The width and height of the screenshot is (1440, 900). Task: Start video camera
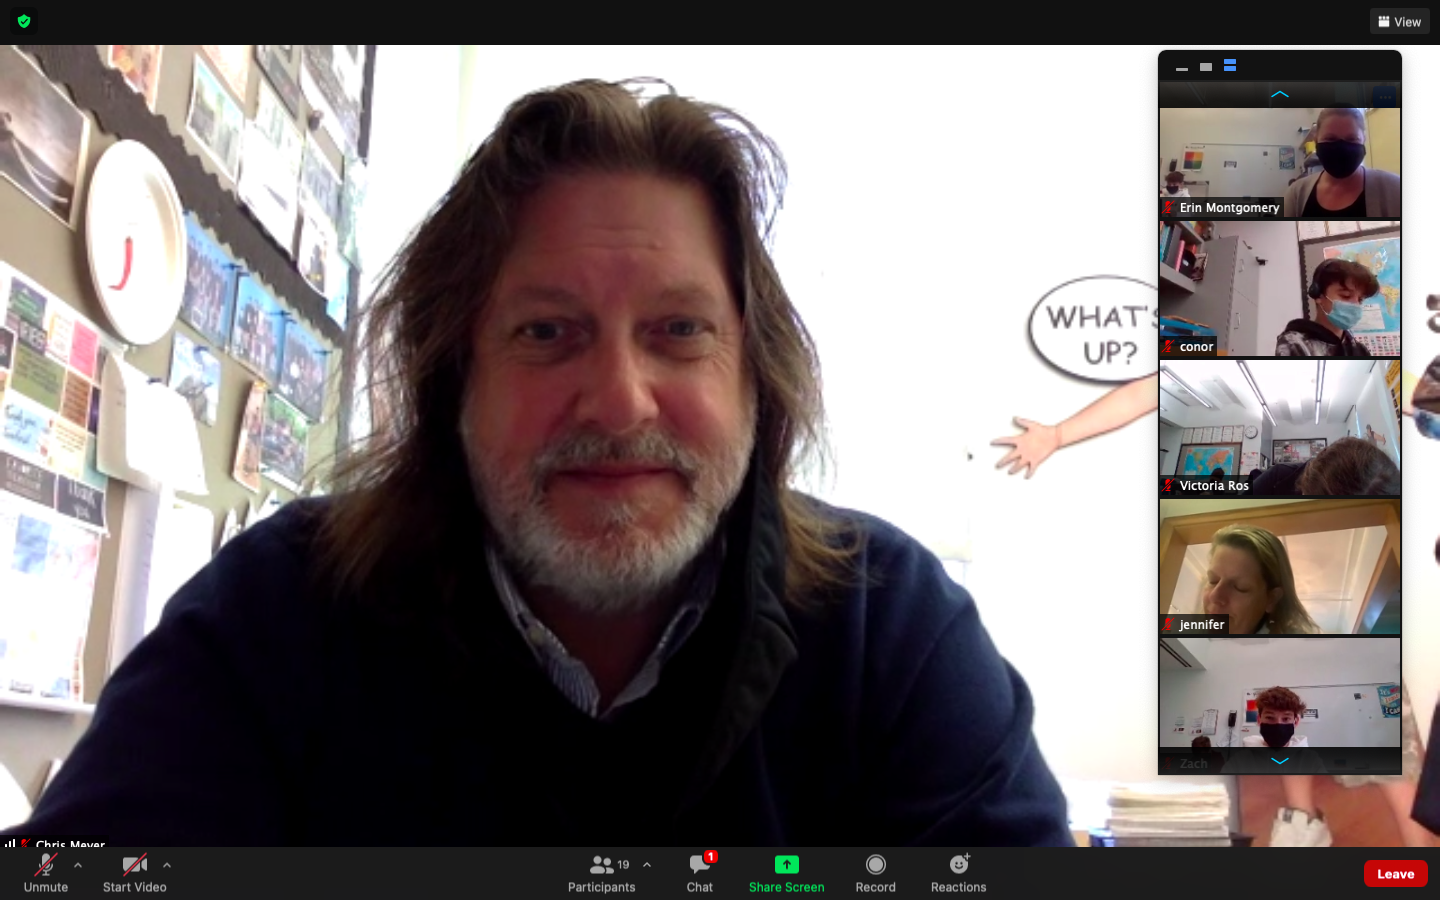135,873
